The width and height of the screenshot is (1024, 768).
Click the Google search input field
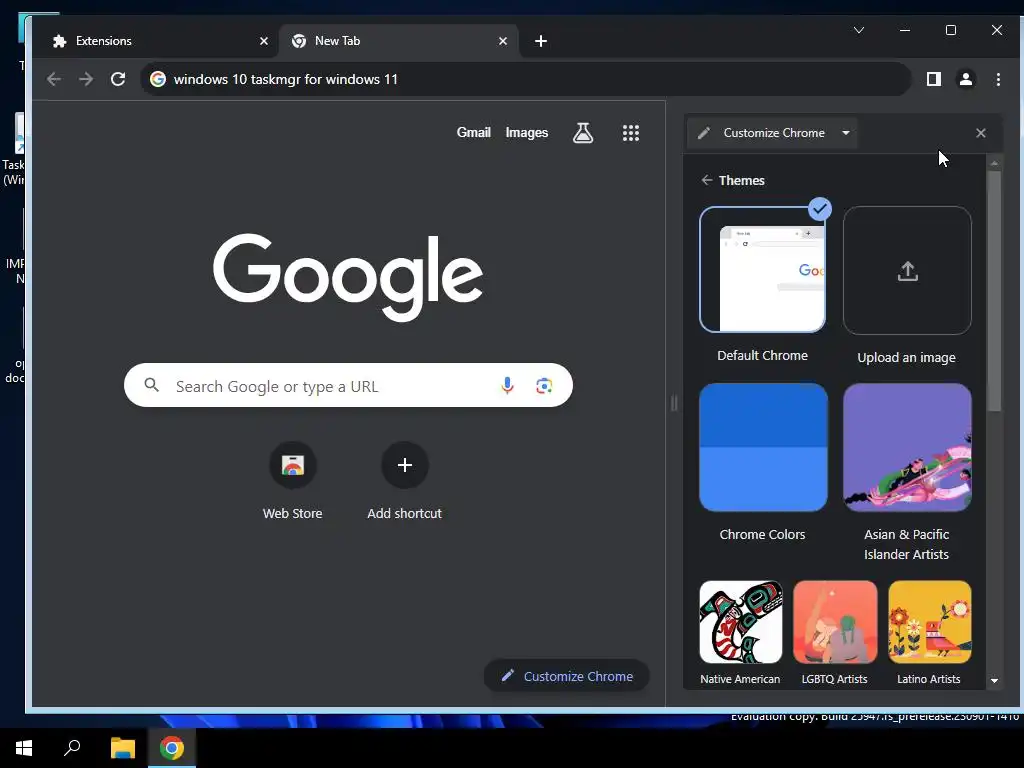point(348,385)
